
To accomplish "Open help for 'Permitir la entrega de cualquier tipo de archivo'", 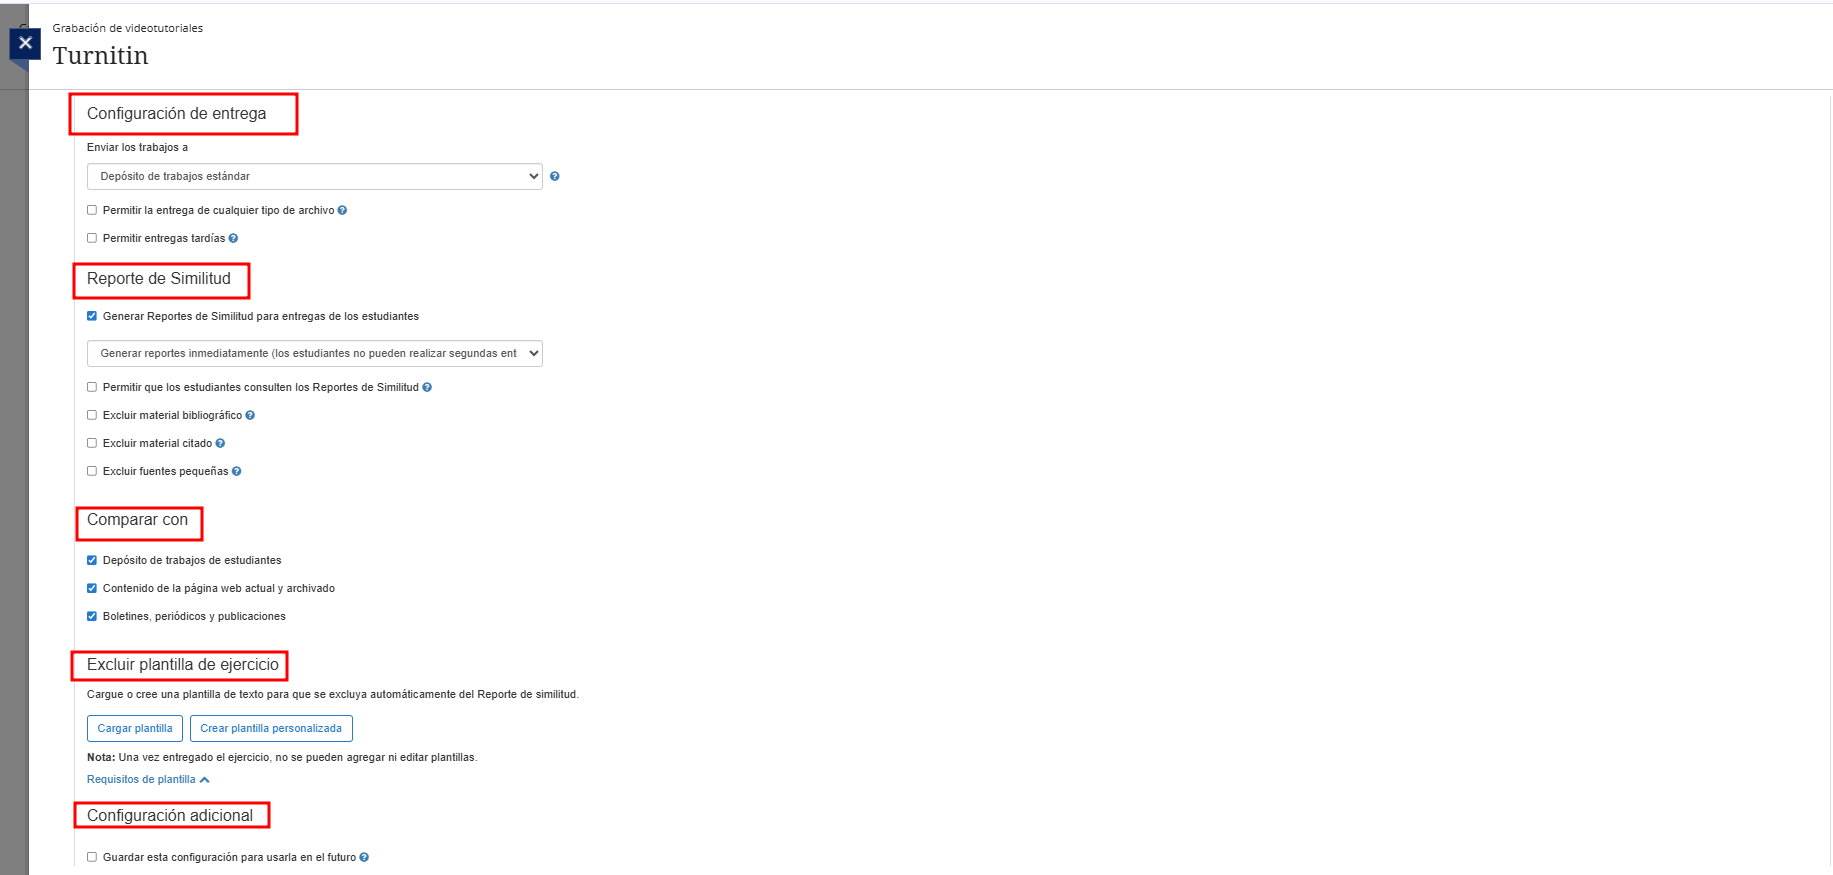I will click(x=342, y=211).
